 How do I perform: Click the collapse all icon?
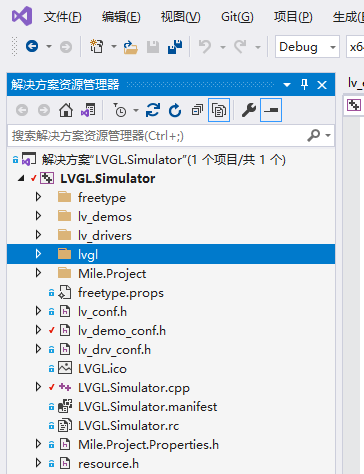(197, 110)
